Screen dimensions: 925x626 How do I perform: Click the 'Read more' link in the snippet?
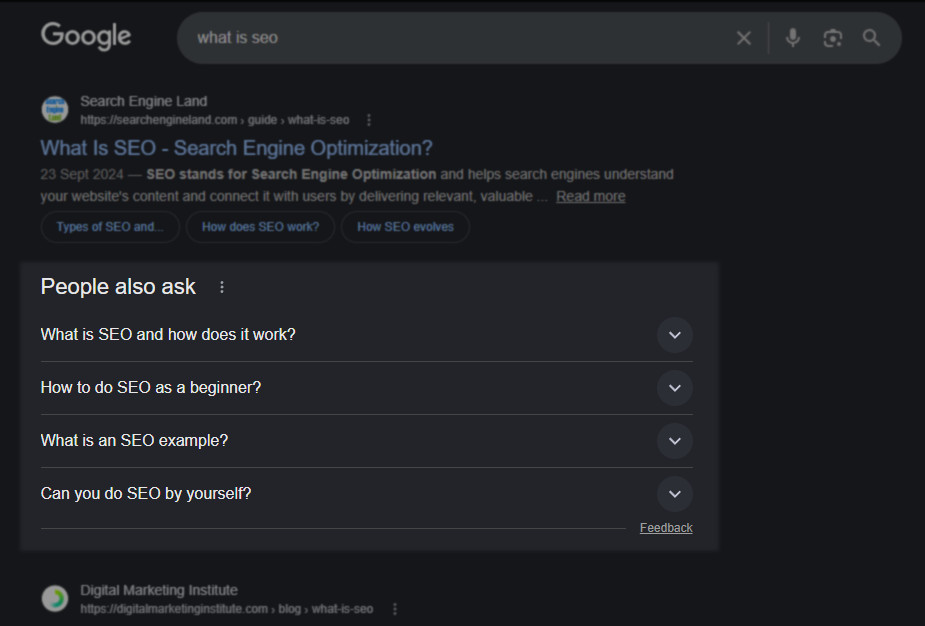[590, 196]
